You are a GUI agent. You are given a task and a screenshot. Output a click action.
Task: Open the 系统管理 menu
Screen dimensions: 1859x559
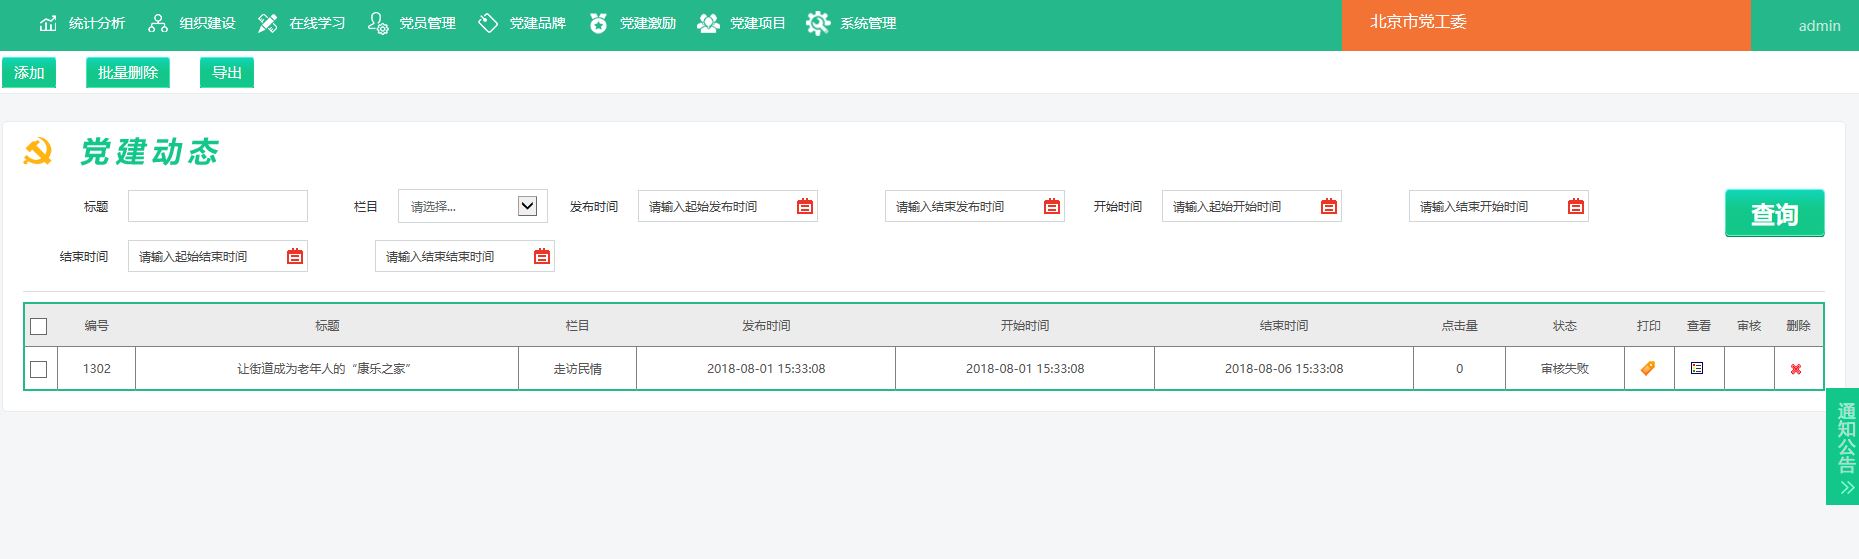[852, 23]
